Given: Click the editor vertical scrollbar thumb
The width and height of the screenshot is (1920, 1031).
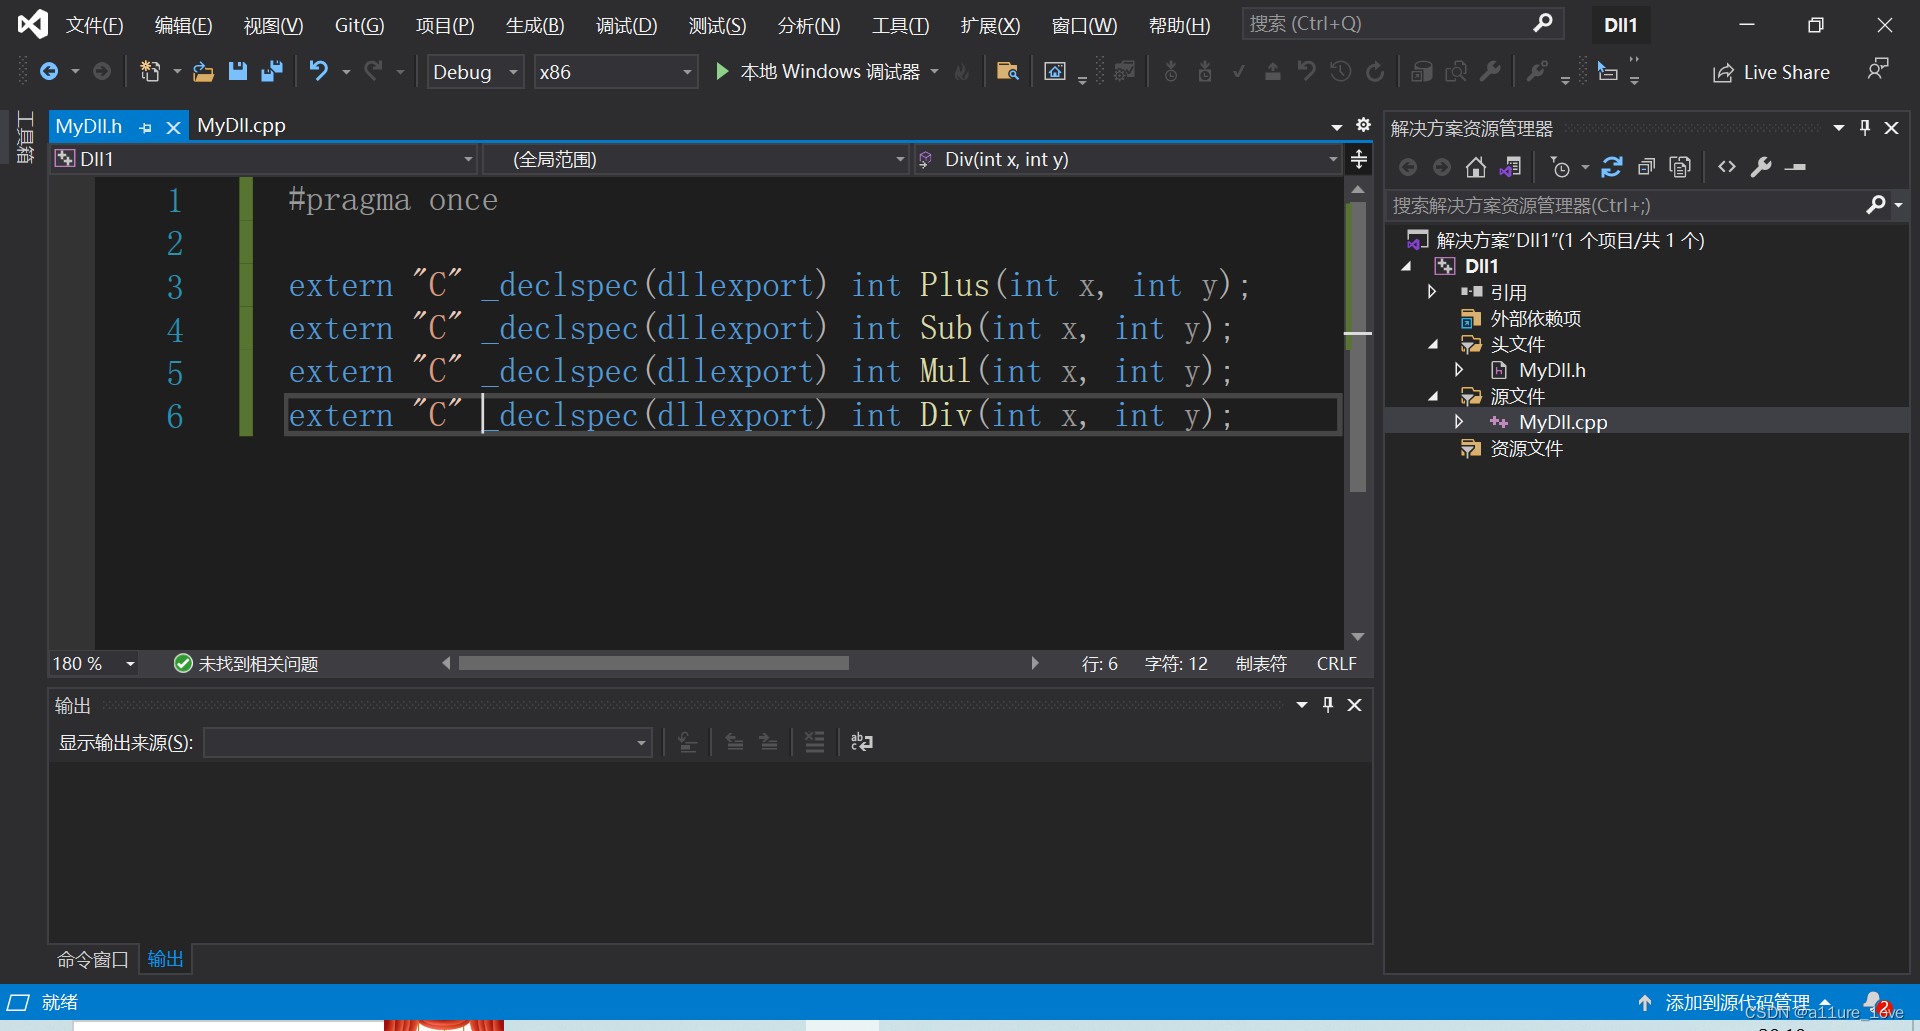Looking at the screenshot, I should [x=1357, y=347].
